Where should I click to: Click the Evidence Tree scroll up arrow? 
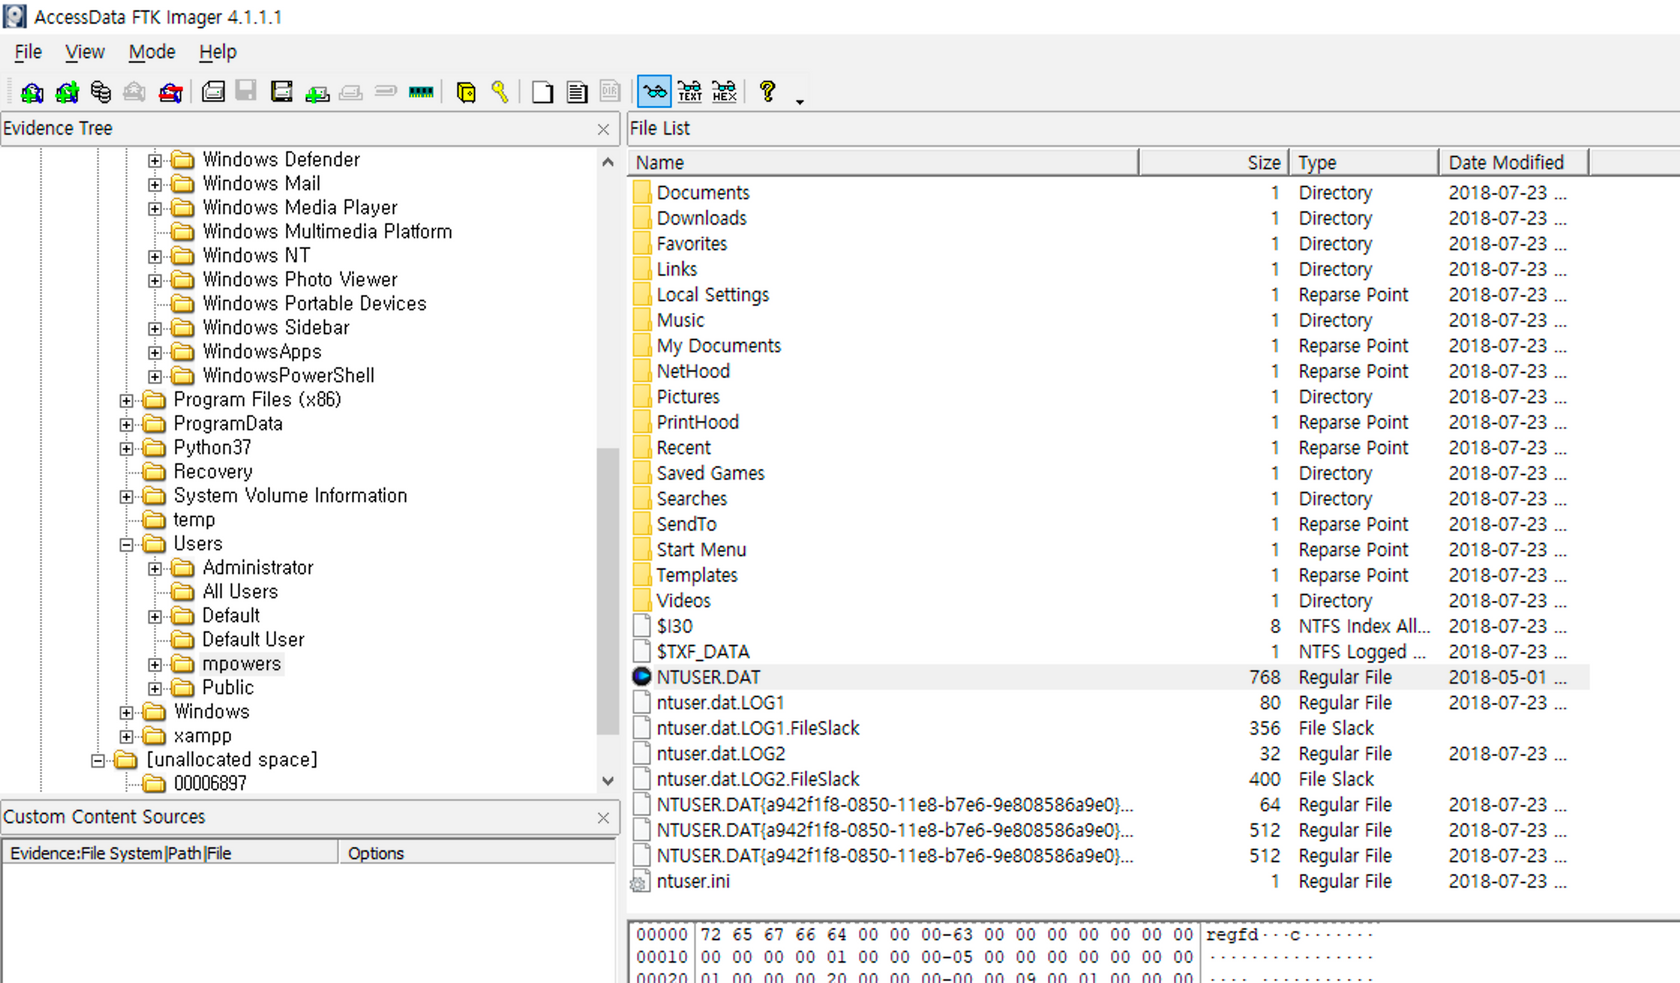tap(608, 162)
